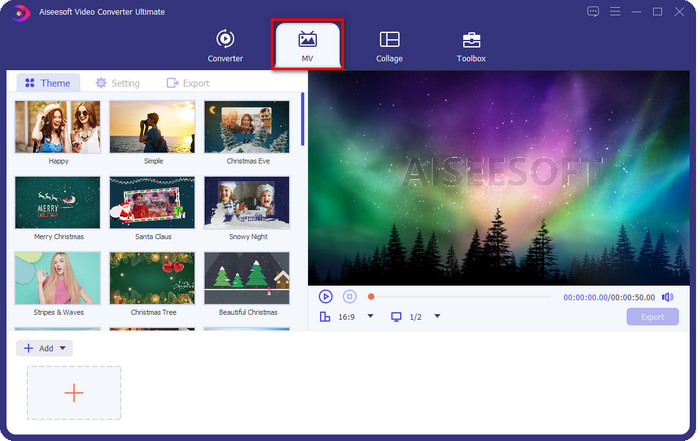Choose the Snowy Night theme
The image size is (700, 441).
click(247, 203)
